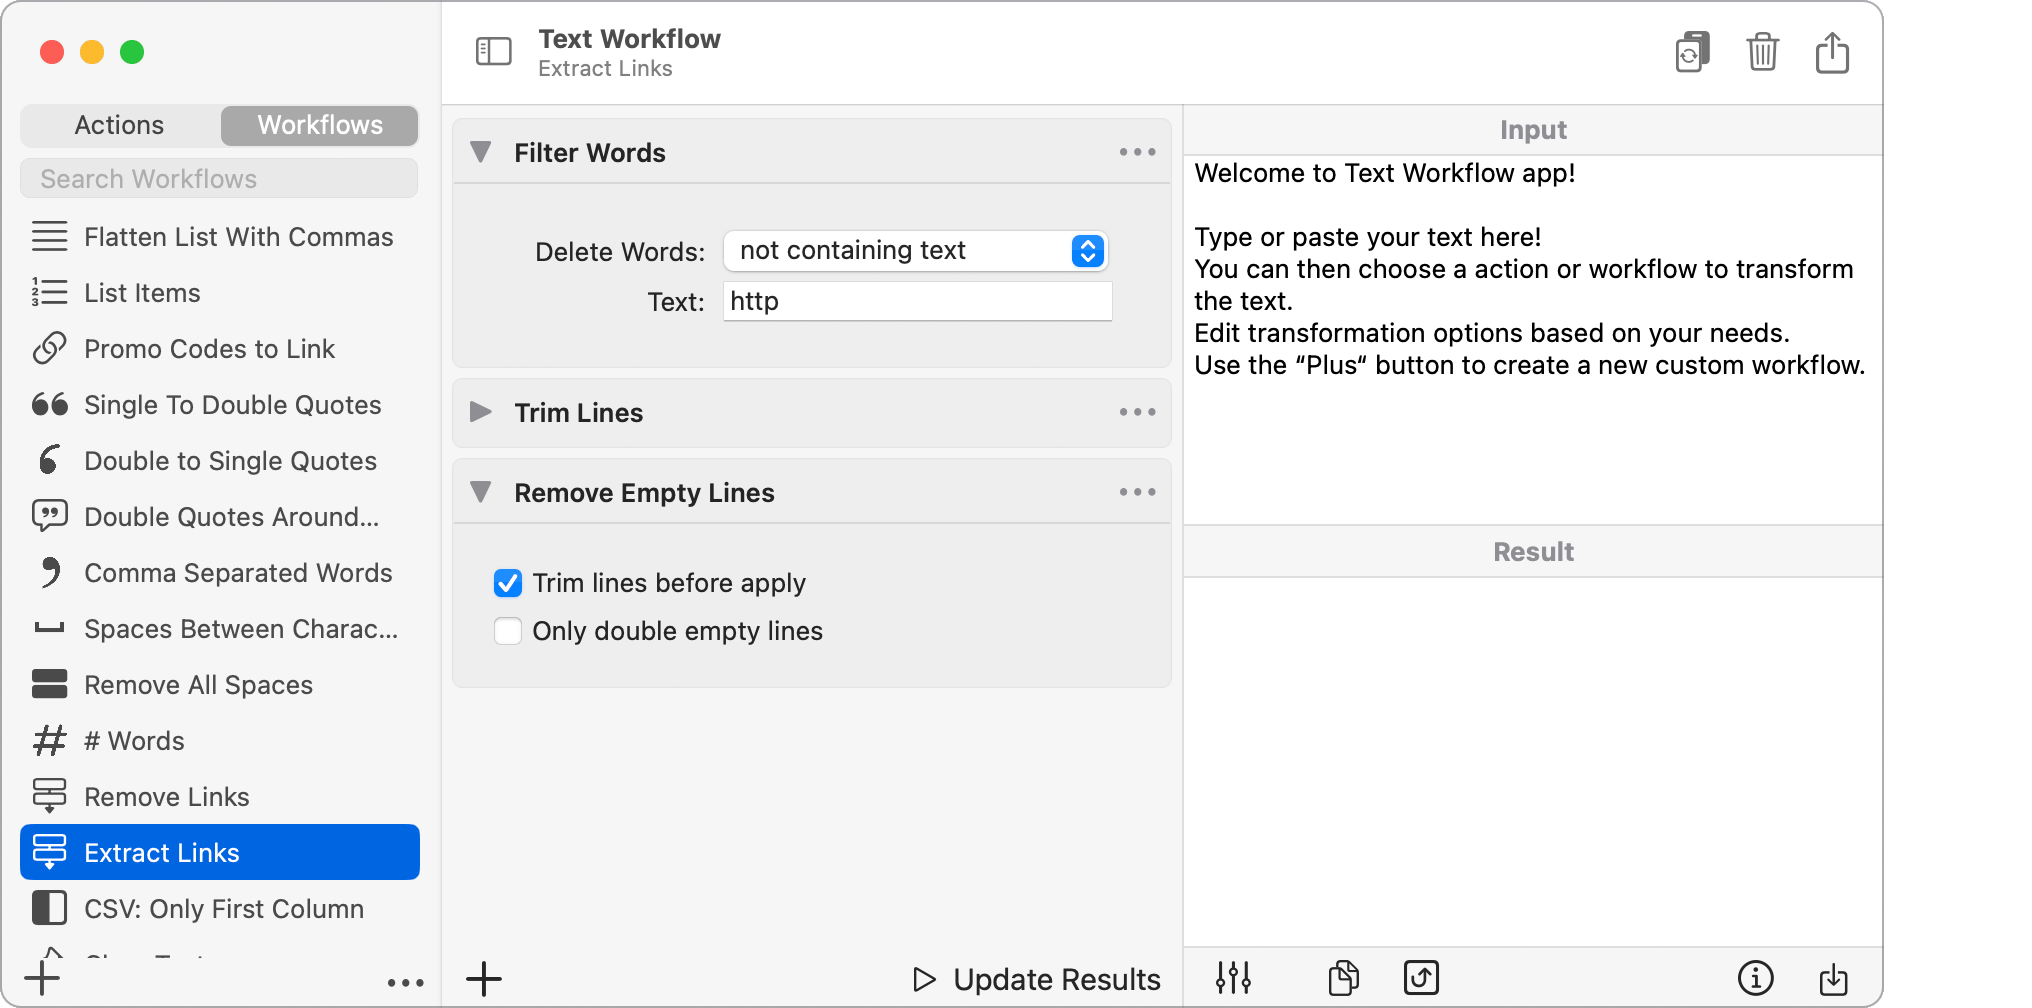Viewport: 2032px width, 1008px height.
Task: Open the Trim Lines options ellipsis
Action: (1137, 412)
